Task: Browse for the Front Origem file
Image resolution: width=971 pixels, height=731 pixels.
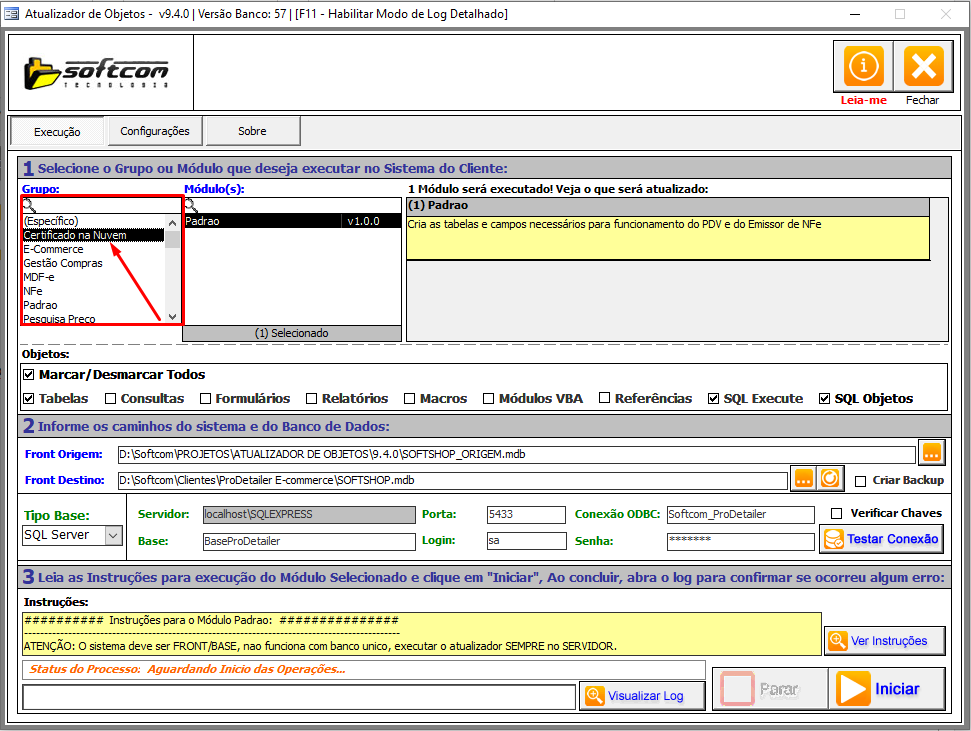Action: pyautogui.click(x=932, y=453)
